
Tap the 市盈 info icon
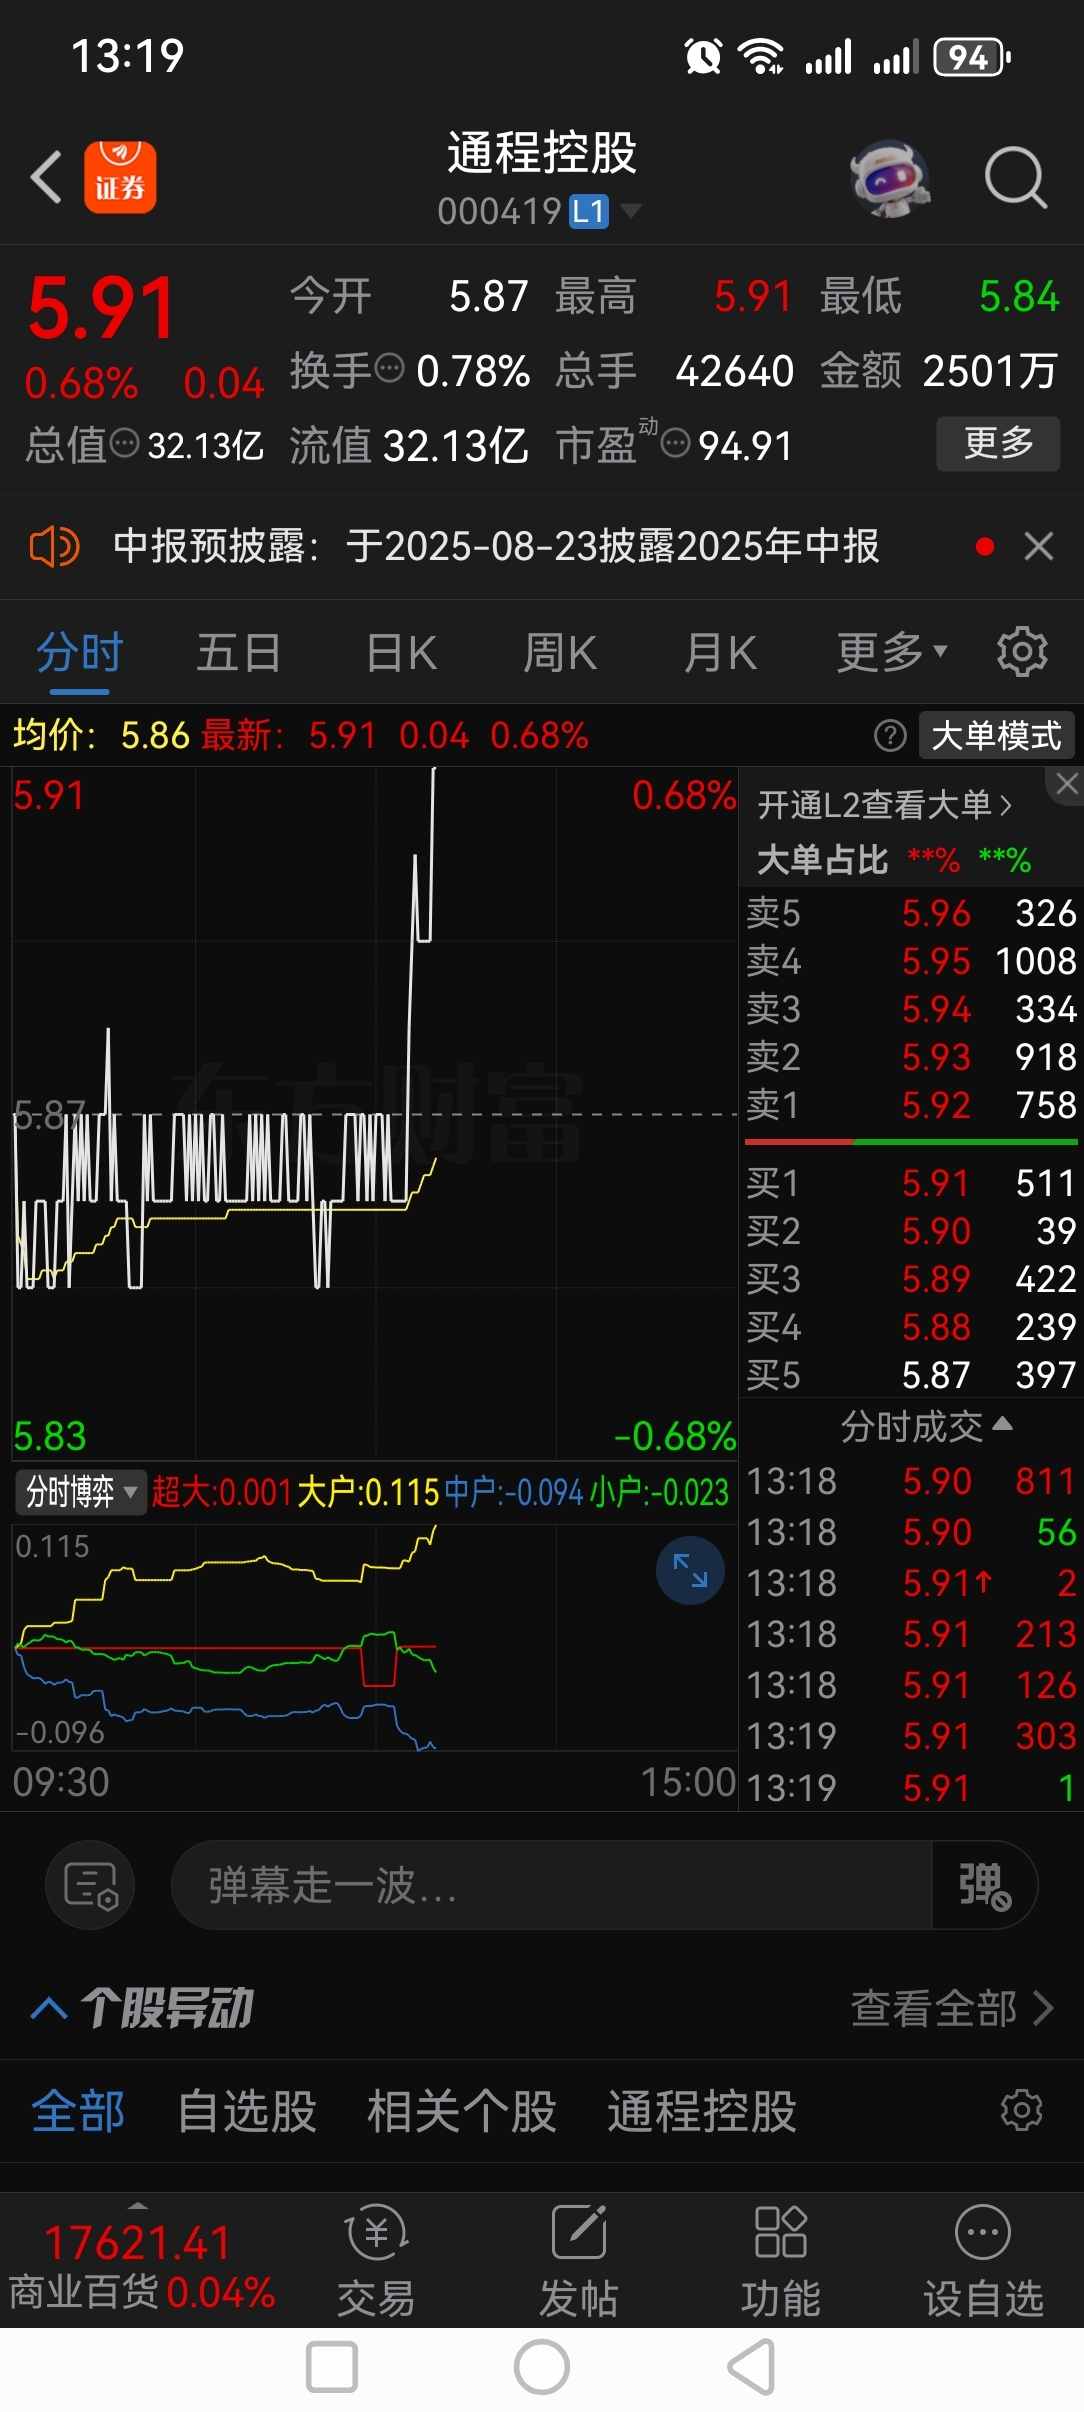676,443
